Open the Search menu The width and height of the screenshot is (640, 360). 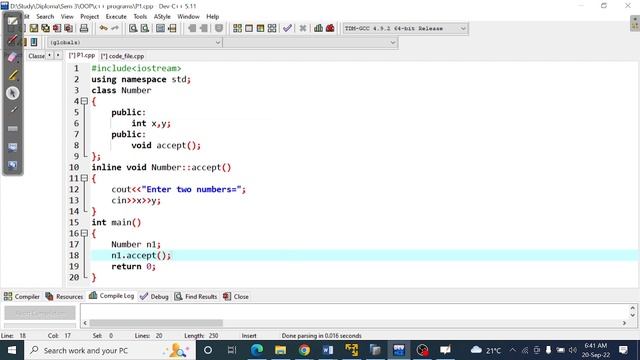pos(45,16)
